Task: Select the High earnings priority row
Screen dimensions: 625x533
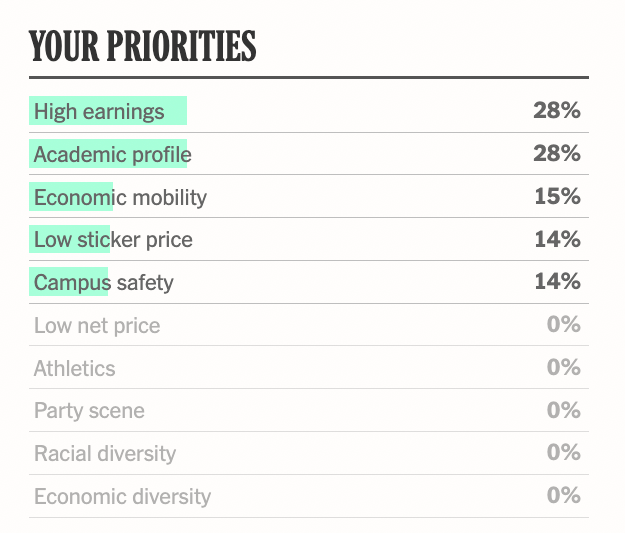Action: tap(309, 111)
